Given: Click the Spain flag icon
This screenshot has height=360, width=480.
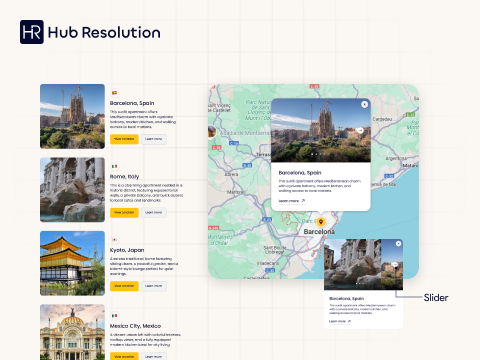Looking at the screenshot, I should (x=114, y=93).
